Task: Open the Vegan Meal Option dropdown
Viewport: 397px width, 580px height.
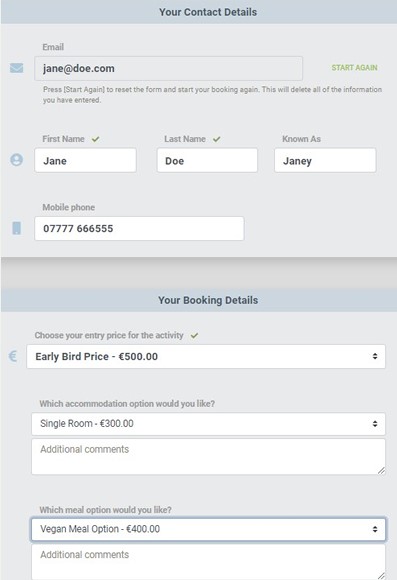Action: coord(208,529)
